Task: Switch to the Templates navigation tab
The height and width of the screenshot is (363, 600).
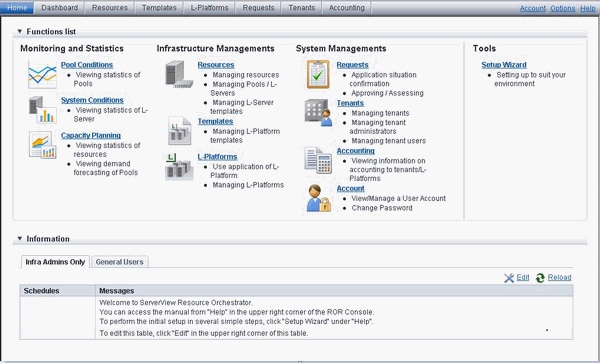Action: tap(159, 8)
